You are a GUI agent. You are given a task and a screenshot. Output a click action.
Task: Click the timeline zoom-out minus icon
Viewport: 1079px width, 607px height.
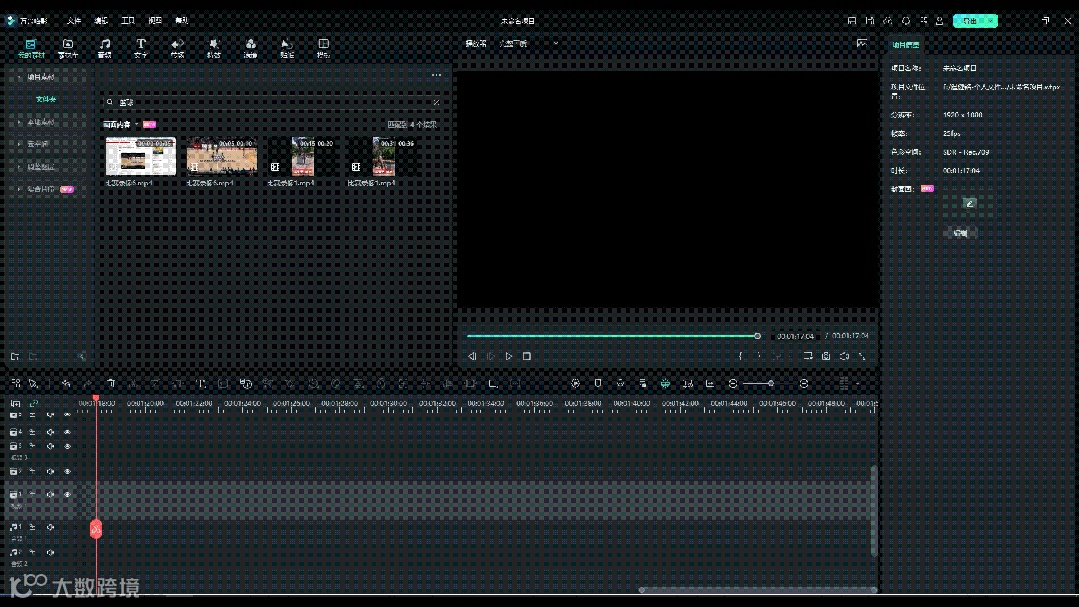point(733,383)
